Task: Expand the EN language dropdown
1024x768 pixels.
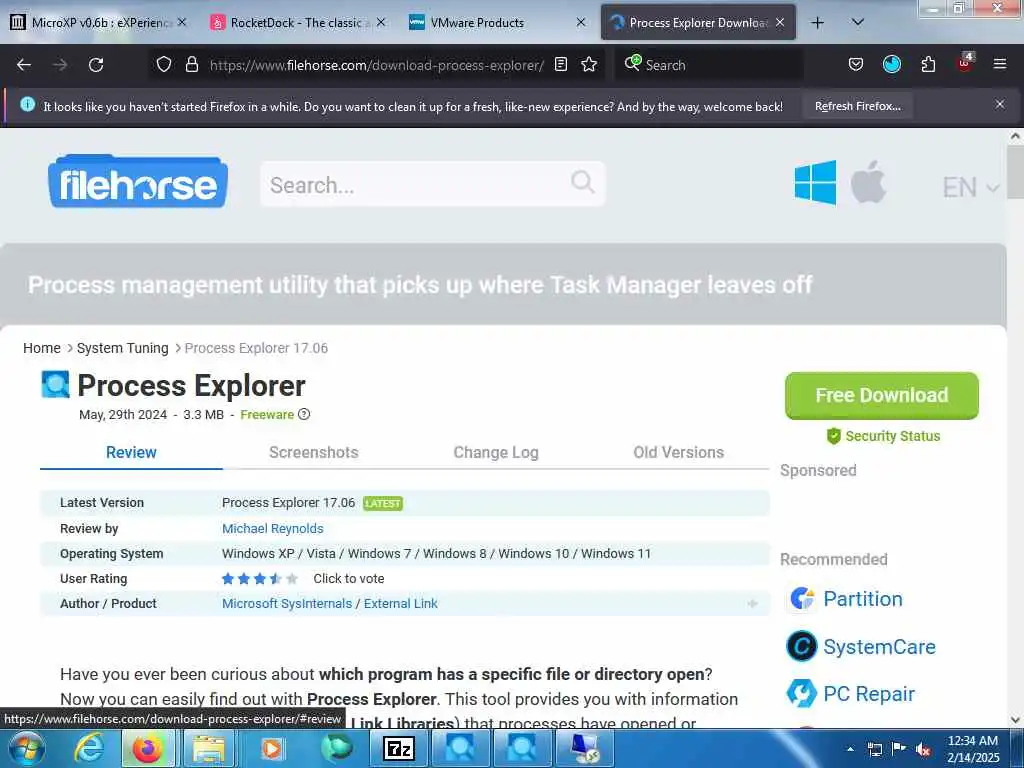Action: pyautogui.click(x=970, y=188)
